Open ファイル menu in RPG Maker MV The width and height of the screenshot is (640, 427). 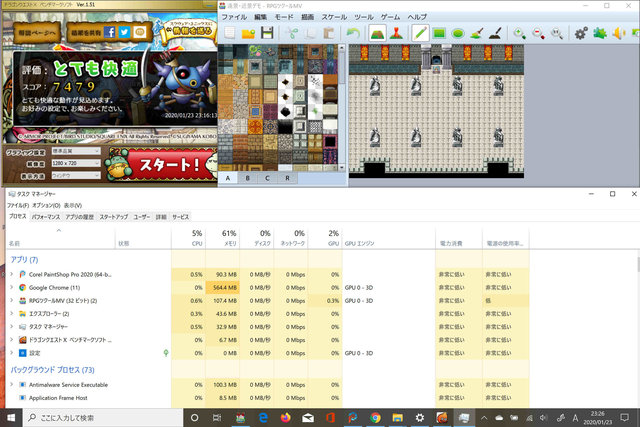(234, 17)
